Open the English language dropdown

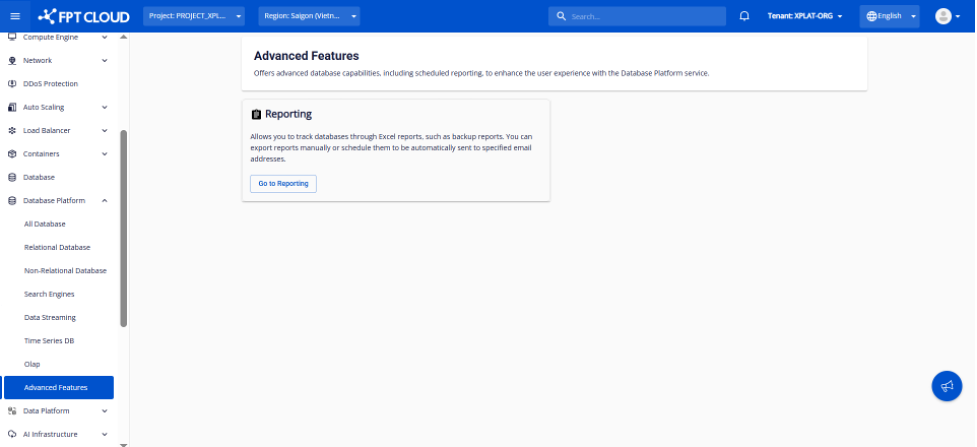click(889, 16)
